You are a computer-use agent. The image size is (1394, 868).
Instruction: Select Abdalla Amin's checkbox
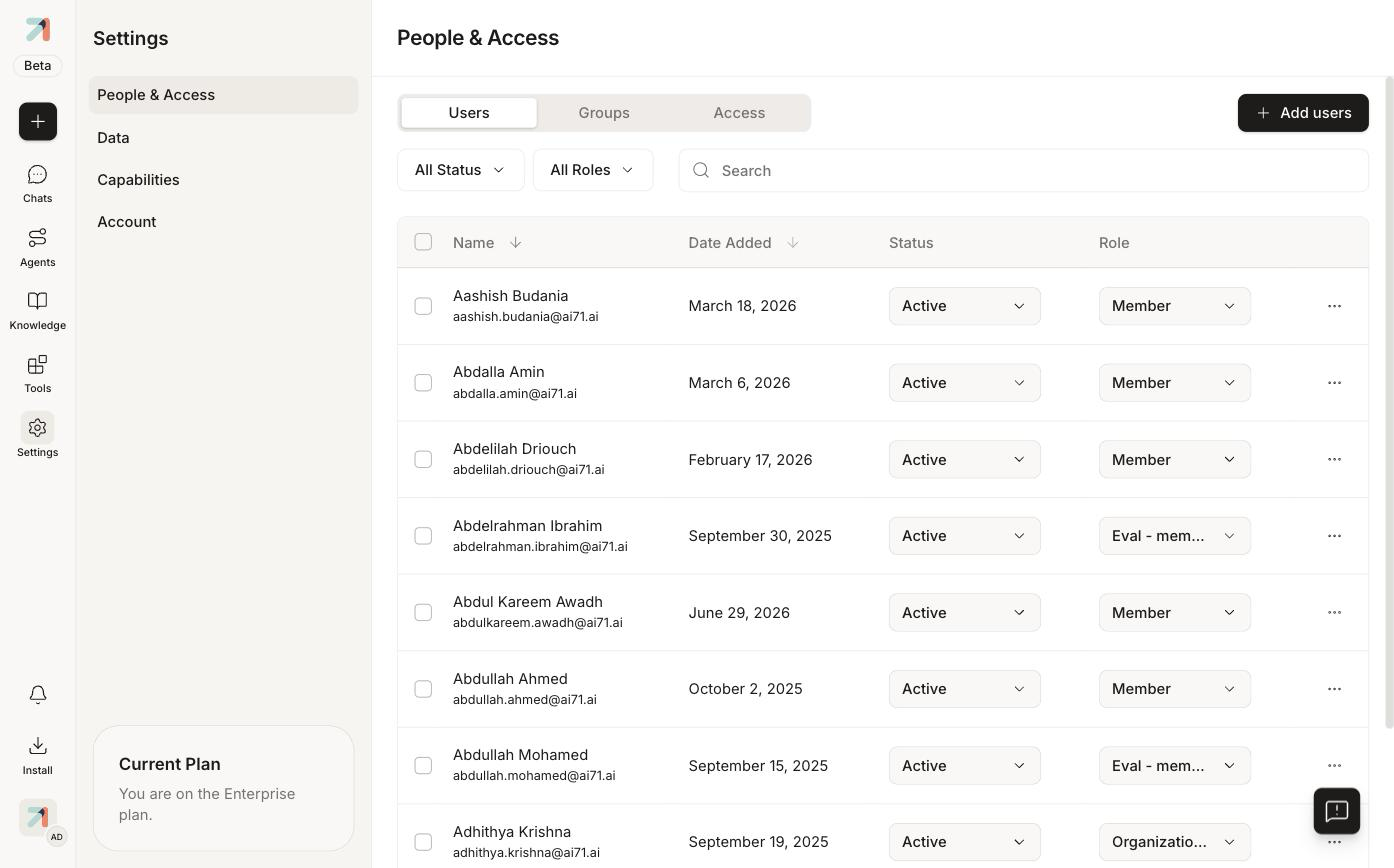423,383
